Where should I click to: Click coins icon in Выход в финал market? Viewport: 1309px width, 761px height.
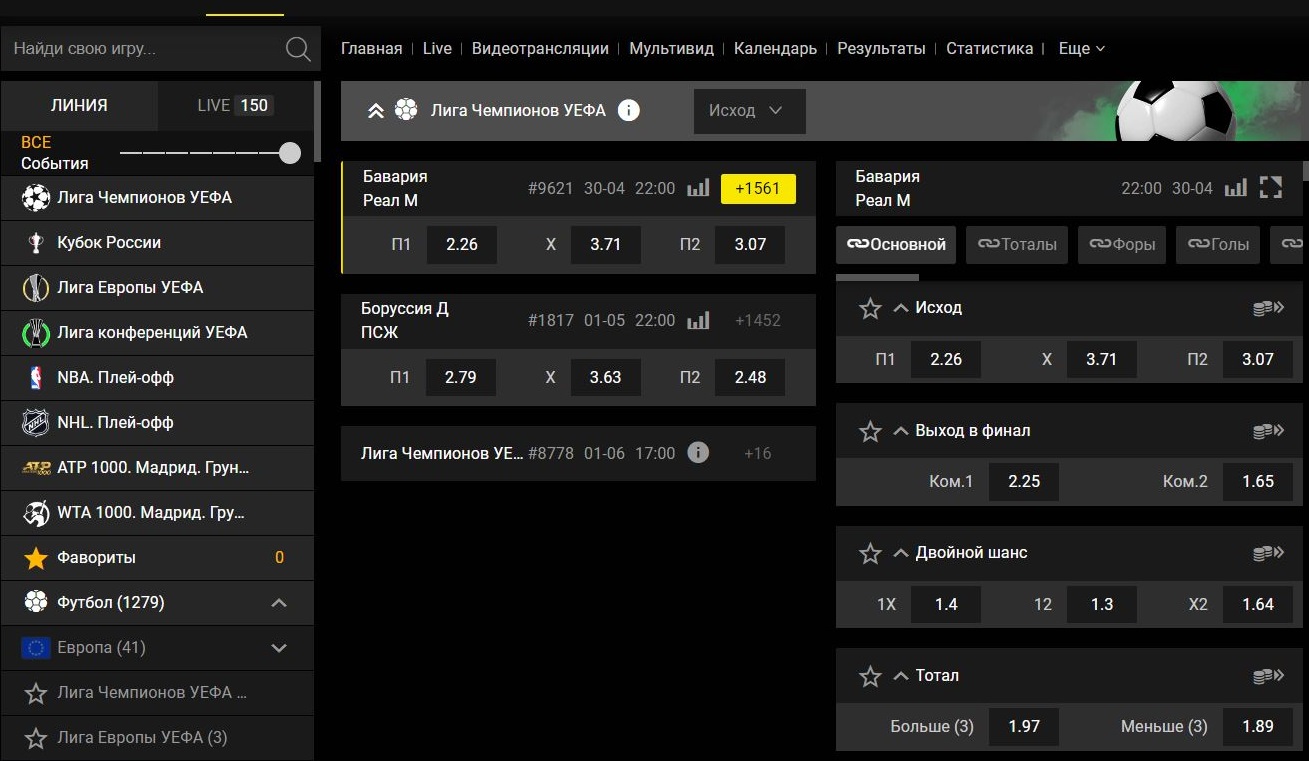pos(1268,431)
